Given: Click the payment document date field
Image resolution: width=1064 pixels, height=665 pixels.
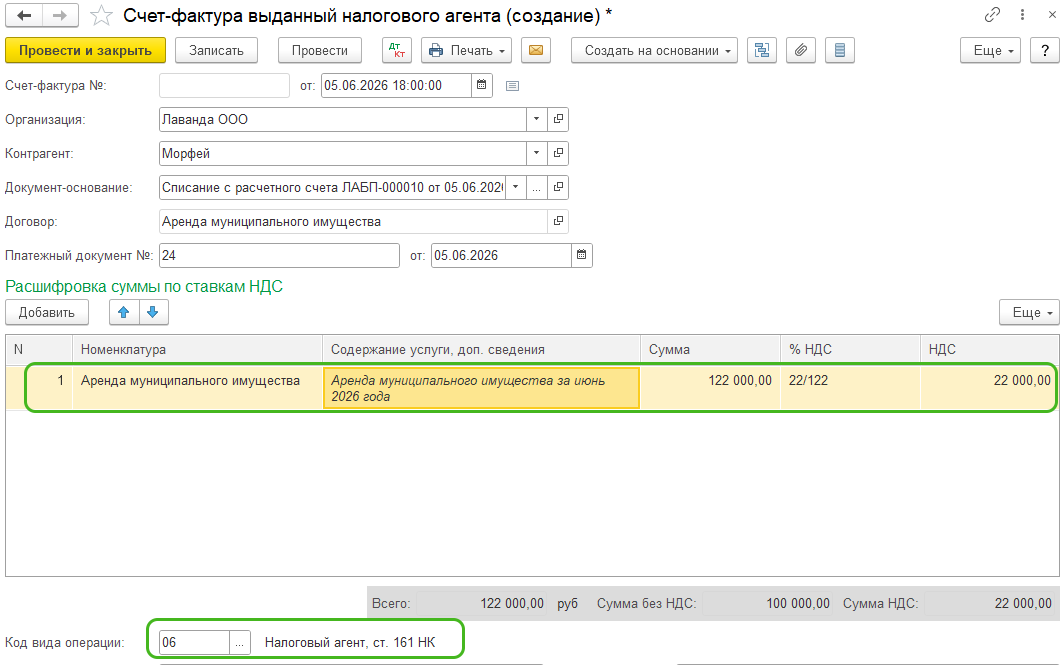Looking at the screenshot, I should point(501,255).
